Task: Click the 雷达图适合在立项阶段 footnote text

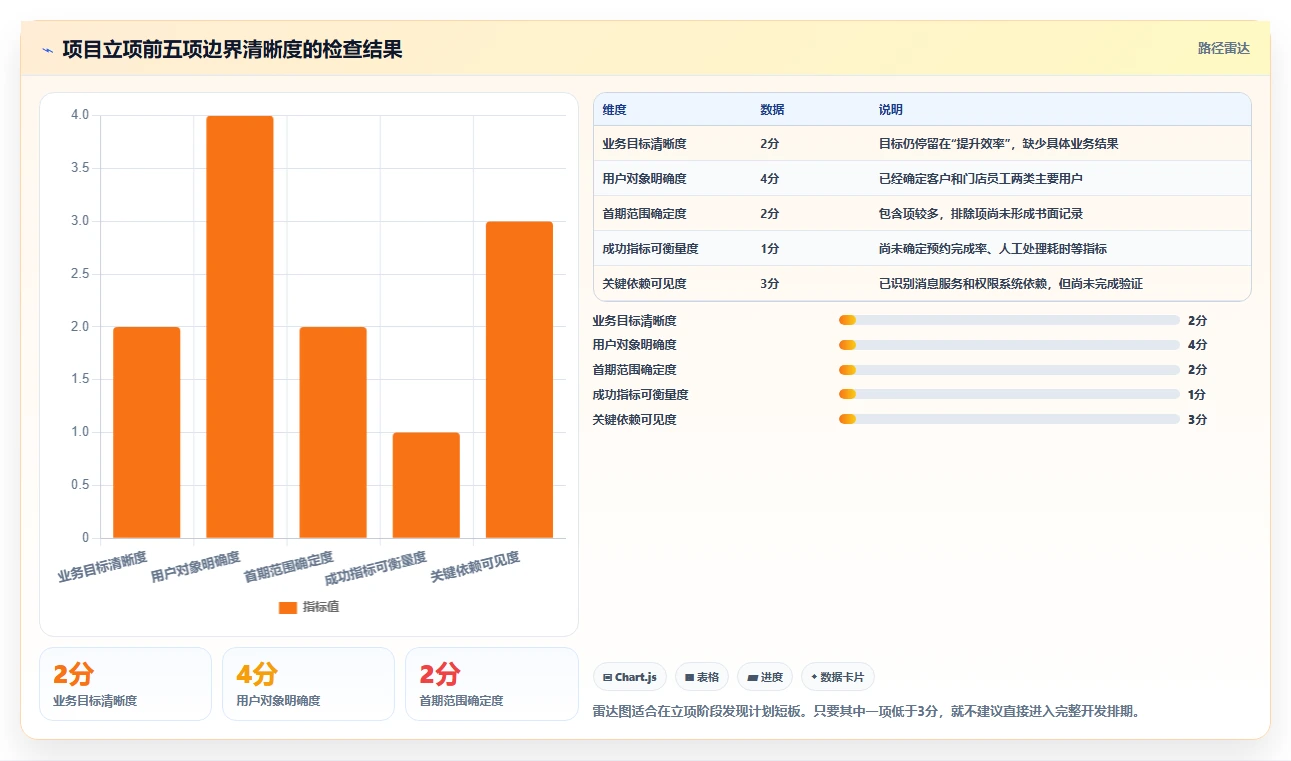Action: pos(867,712)
